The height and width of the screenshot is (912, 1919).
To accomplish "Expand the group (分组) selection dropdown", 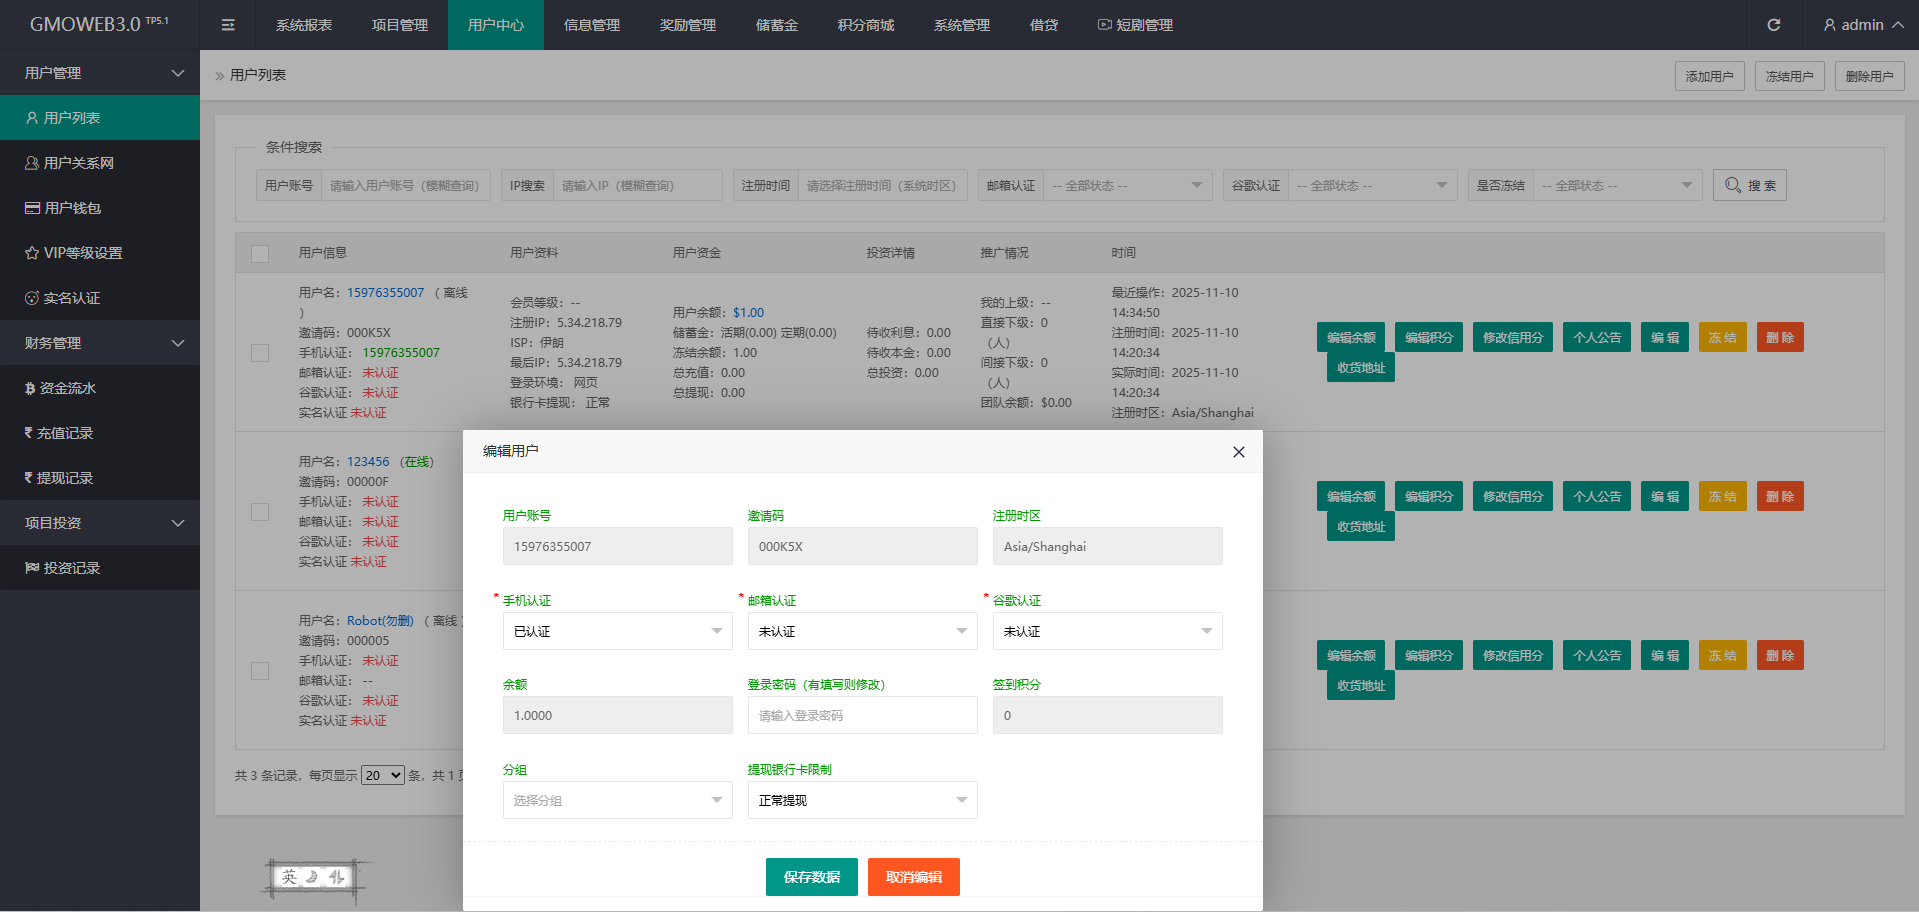I will 617,800.
